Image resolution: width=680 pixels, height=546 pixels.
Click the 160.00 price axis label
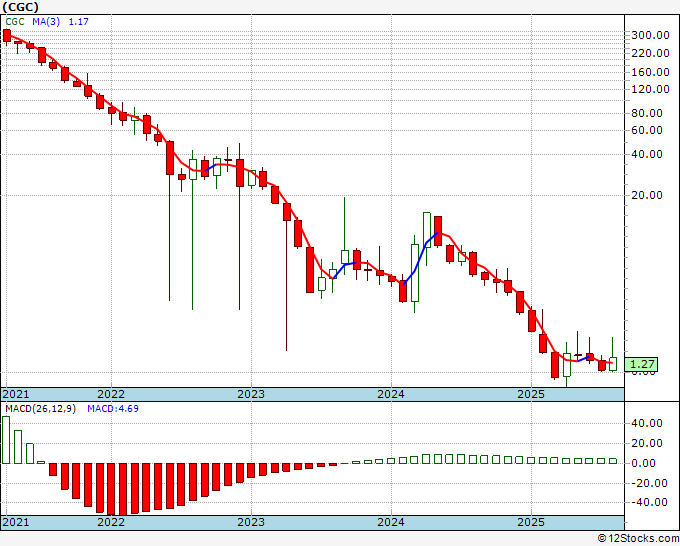coord(650,72)
